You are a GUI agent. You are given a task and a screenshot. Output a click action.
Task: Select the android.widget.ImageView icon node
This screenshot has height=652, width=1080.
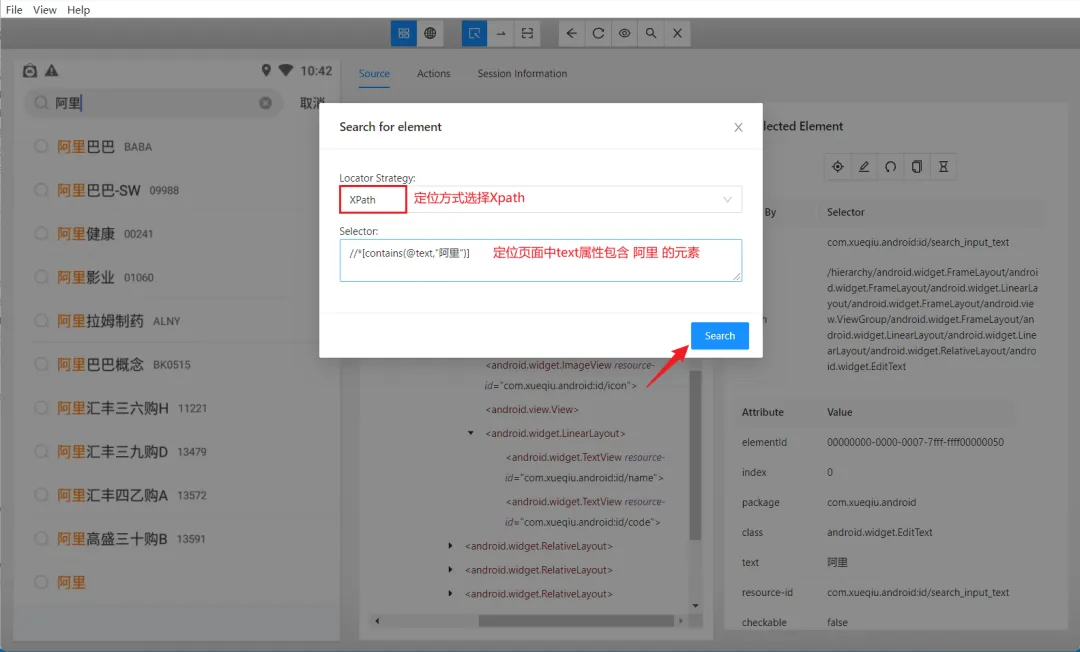point(570,375)
